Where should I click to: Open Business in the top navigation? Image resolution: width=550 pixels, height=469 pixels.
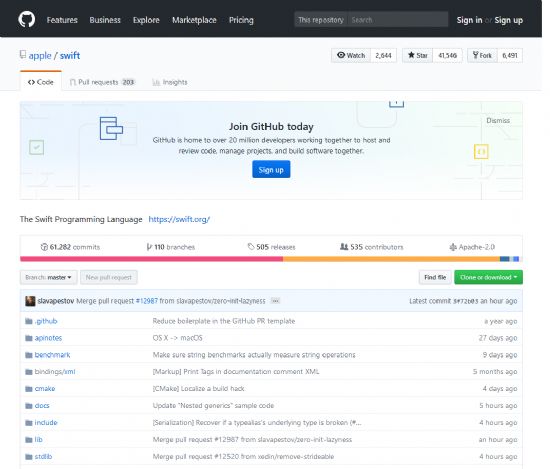click(105, 20)
